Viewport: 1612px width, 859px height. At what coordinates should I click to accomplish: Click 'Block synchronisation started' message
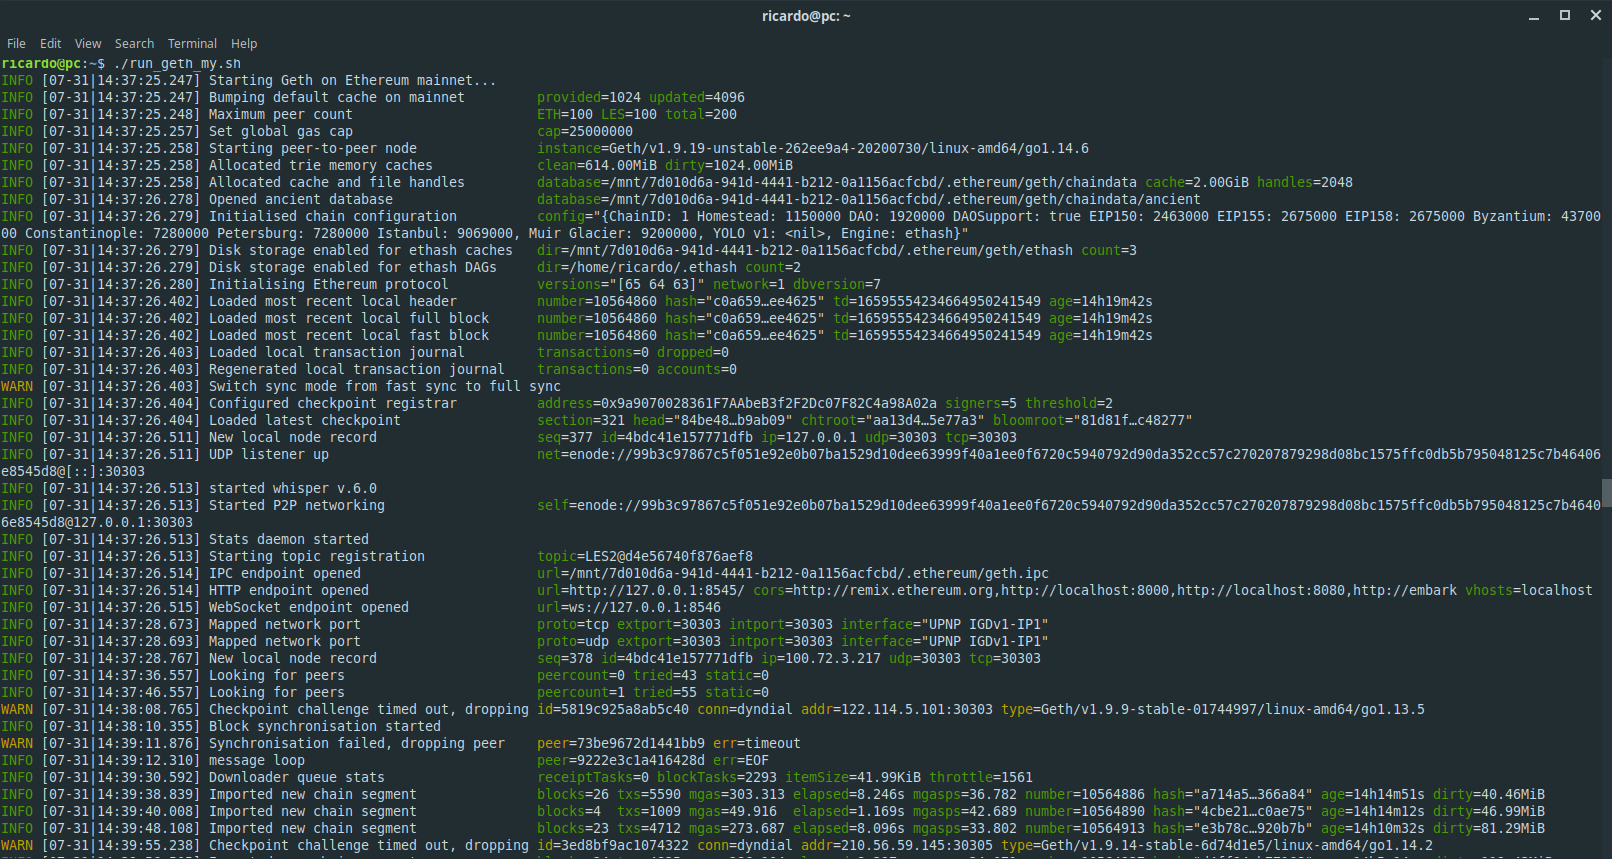(x=325, y=726)
